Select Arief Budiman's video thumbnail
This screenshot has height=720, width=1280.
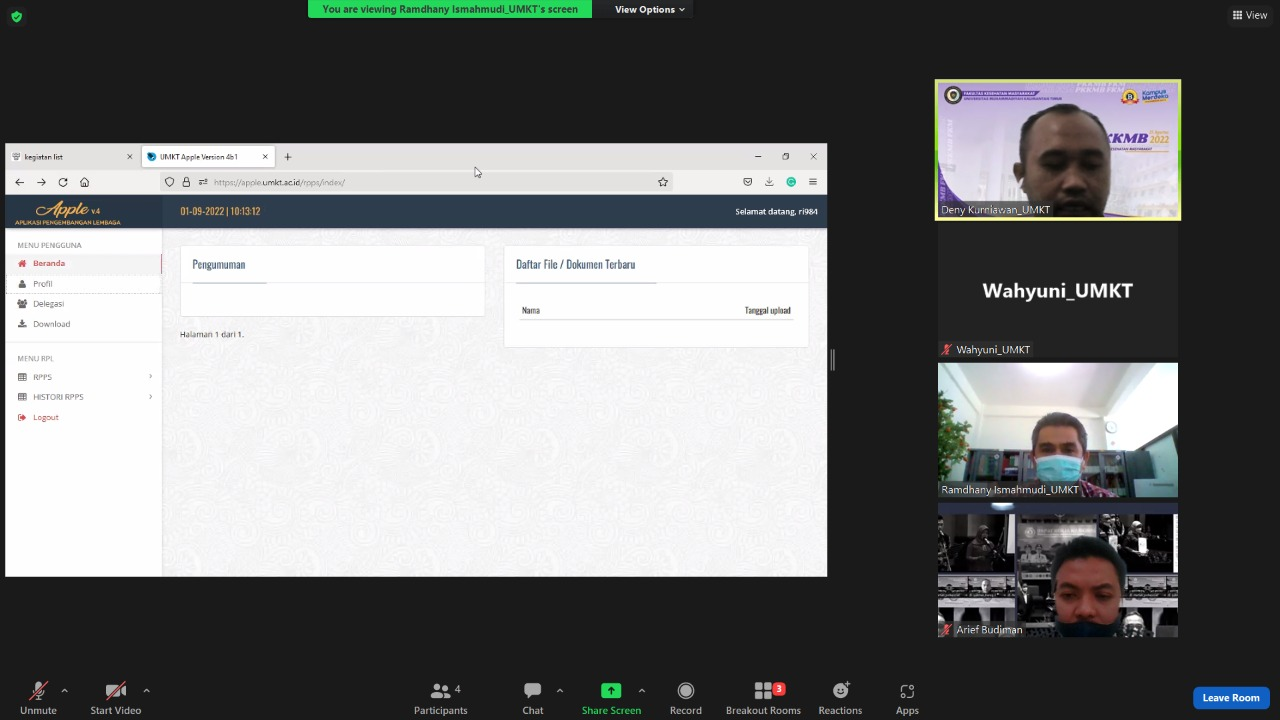pyautogui.click(x=1057, y=575)
